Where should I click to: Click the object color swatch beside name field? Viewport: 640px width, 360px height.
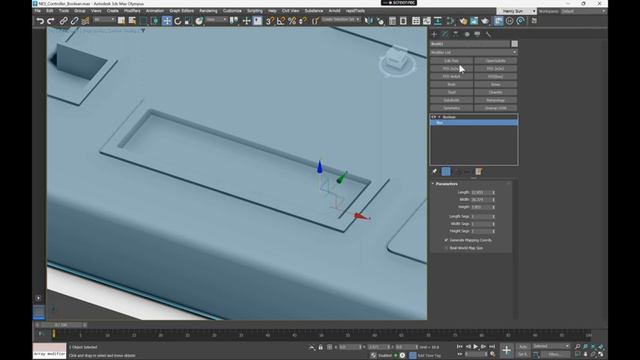click(514, 44)
